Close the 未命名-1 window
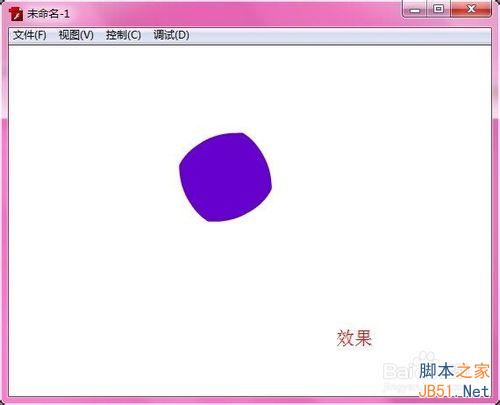500x405 pixels. click(471, 9)
